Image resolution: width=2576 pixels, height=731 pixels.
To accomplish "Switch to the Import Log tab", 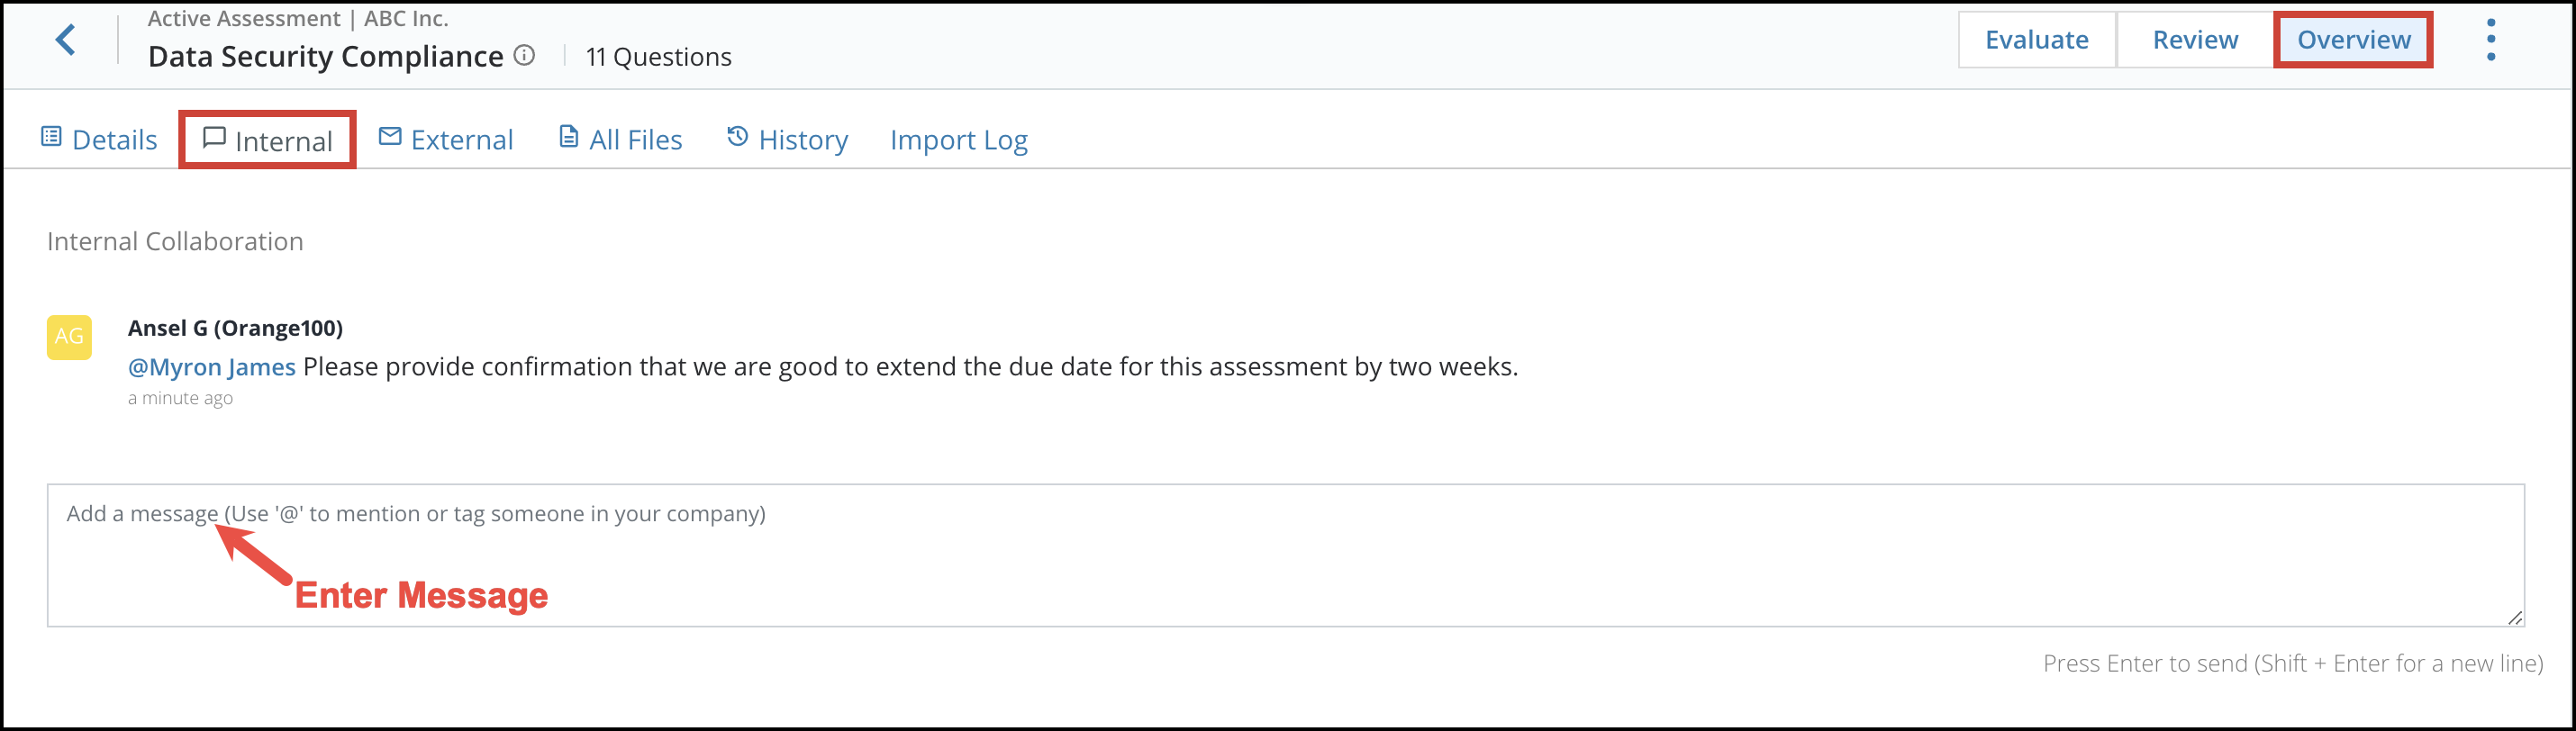I will 958,140.
